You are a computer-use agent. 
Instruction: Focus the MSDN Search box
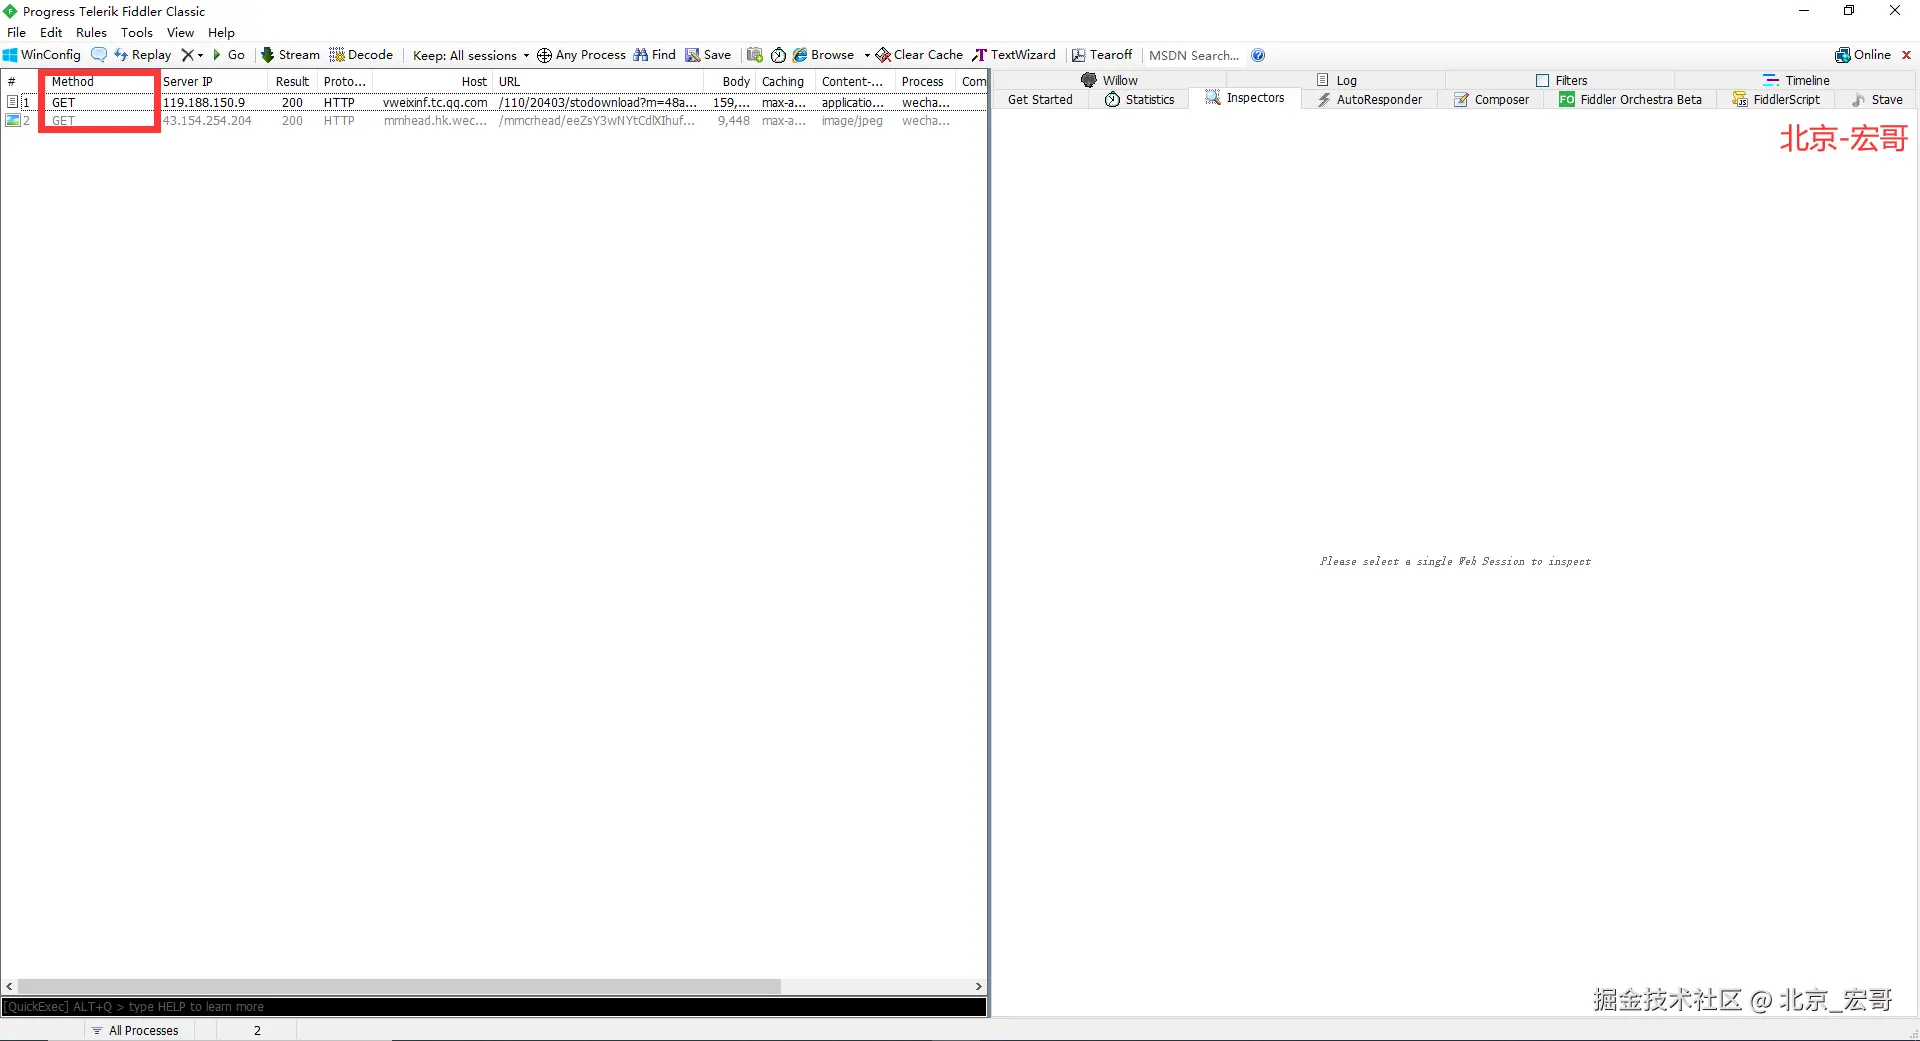click(x=1194, y=55)
